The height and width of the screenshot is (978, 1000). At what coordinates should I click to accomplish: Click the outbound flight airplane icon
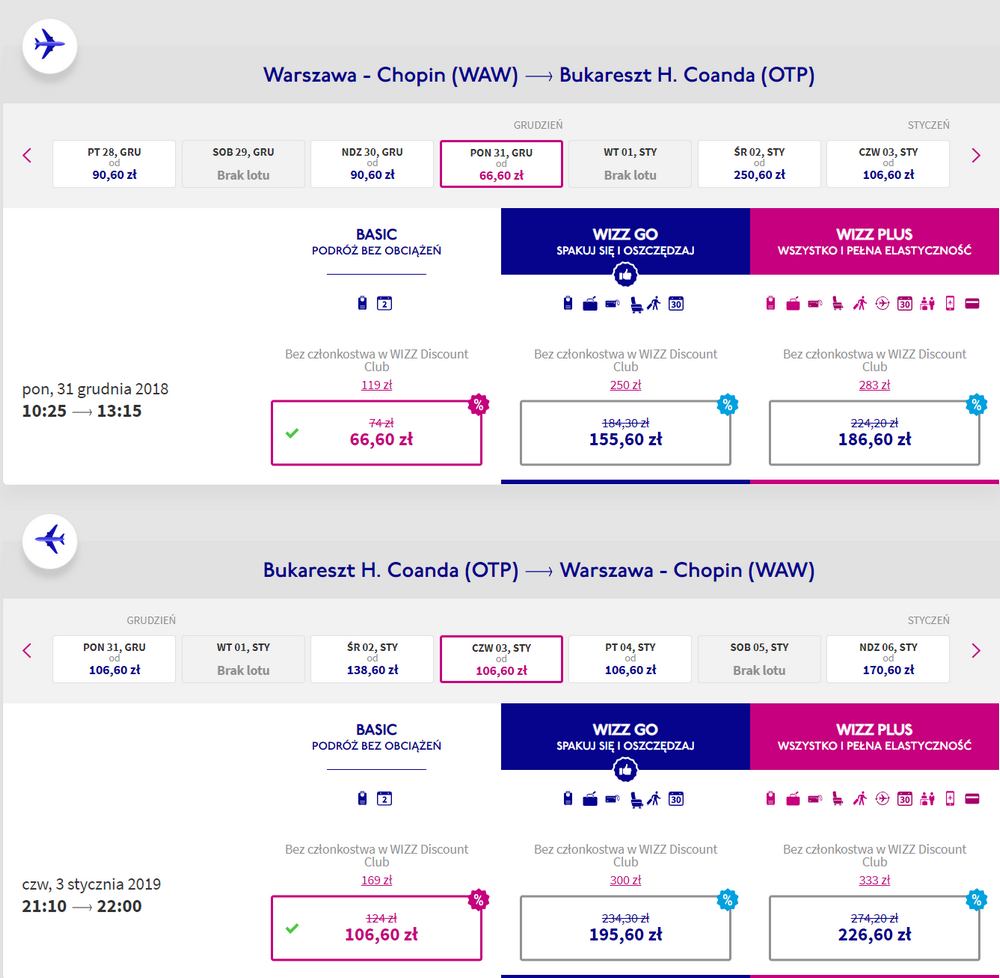[50, 46]
